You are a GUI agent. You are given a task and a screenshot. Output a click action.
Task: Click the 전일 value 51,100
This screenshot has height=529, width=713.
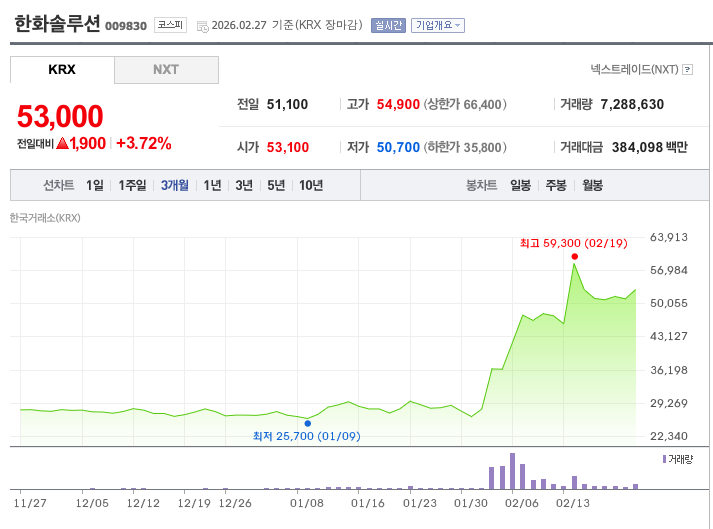[287, 105]
